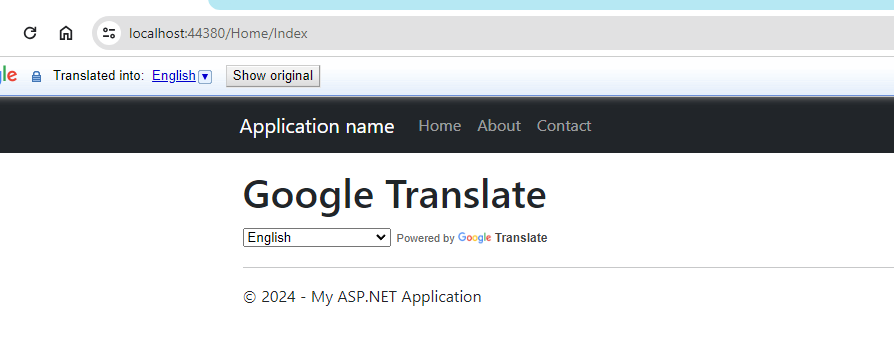Viewport: 894px width, 361px height.
Task: Open the About navigation item
Action: point(499,125)
